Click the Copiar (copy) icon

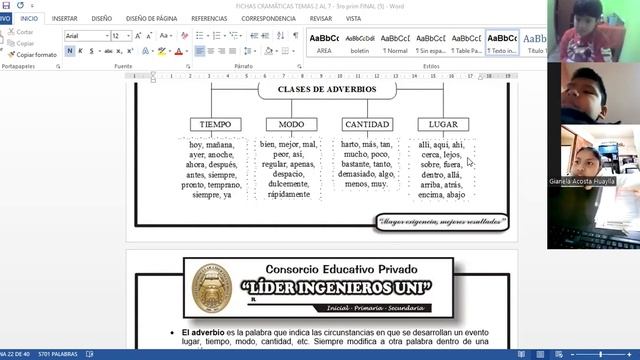click(x=11, y=43)
